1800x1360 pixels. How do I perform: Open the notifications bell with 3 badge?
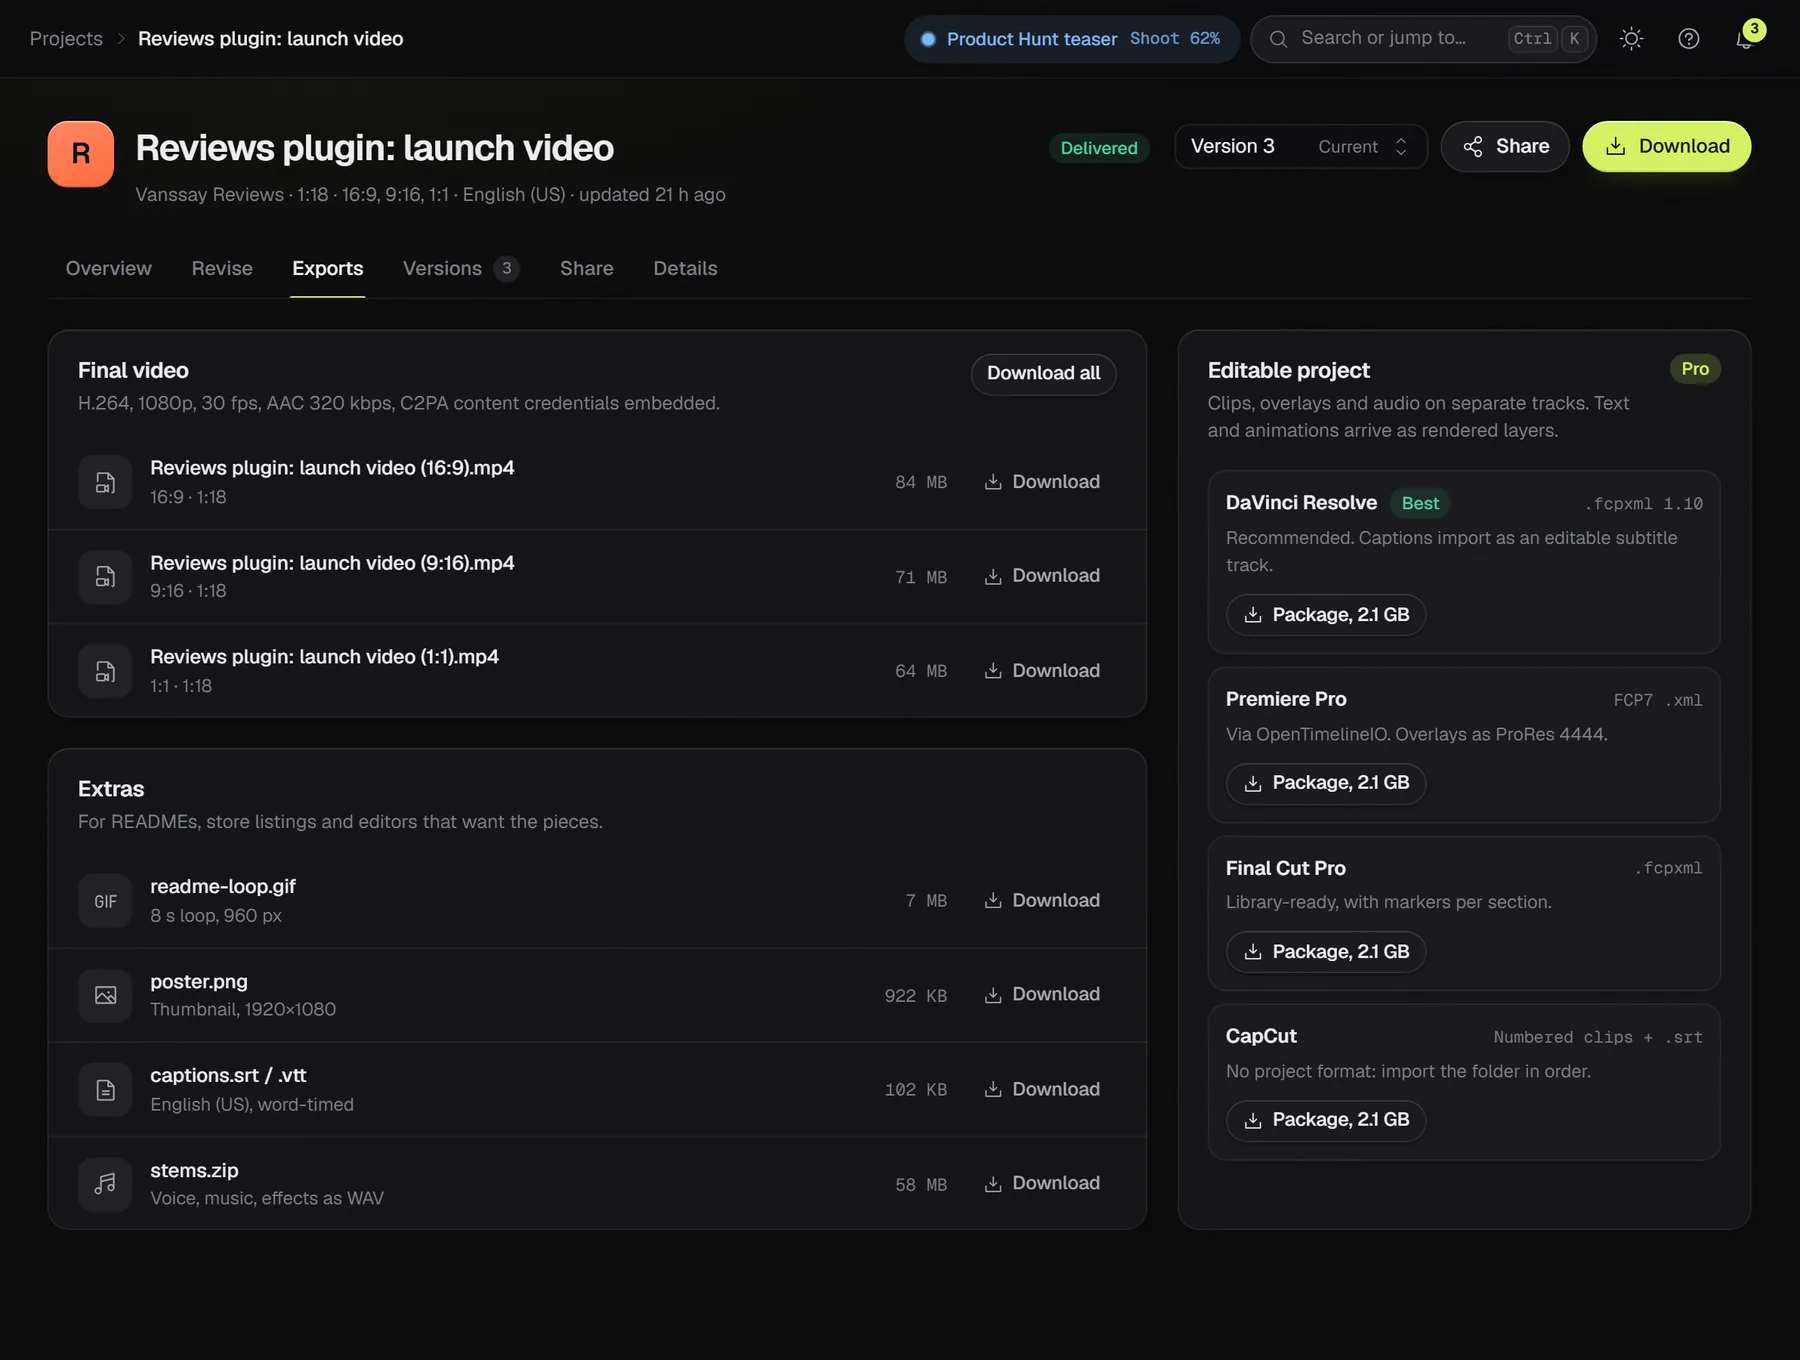click(1746, 39)
